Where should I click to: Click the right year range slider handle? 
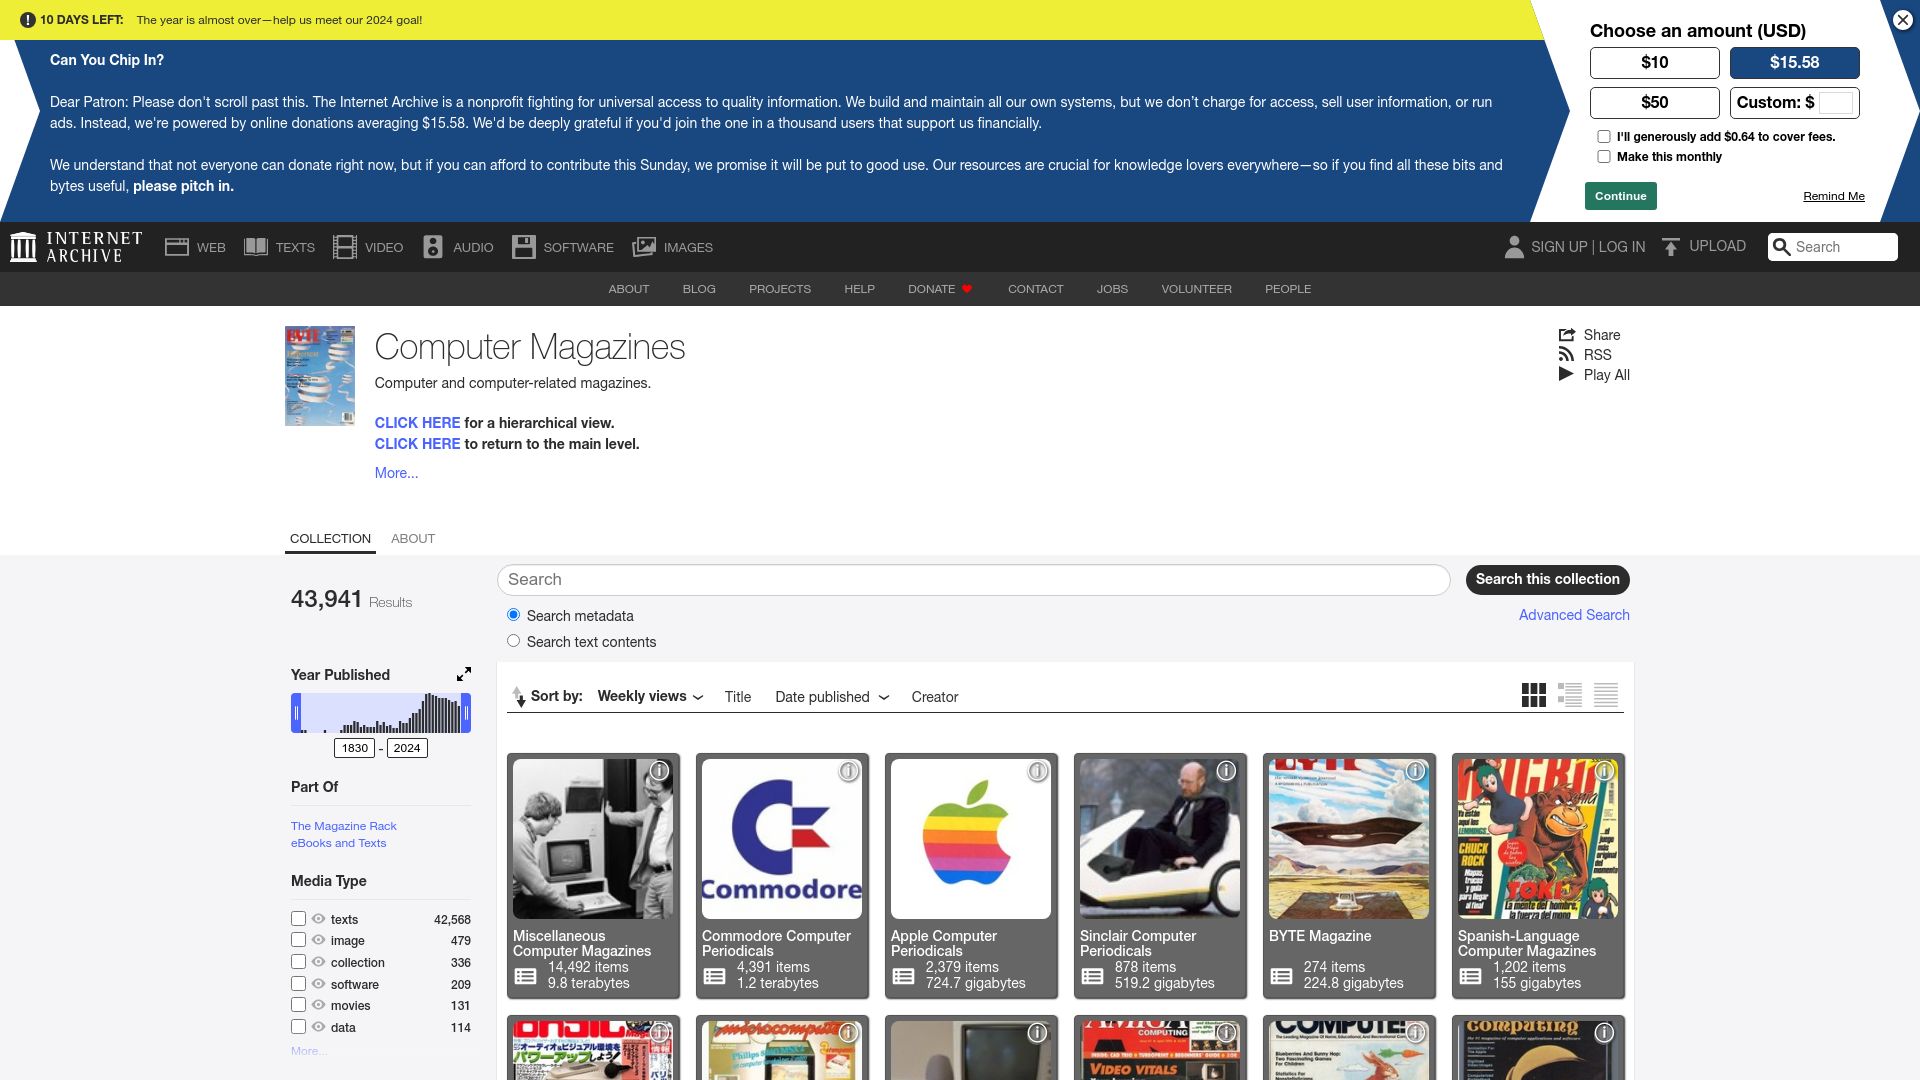coord(466,713)
